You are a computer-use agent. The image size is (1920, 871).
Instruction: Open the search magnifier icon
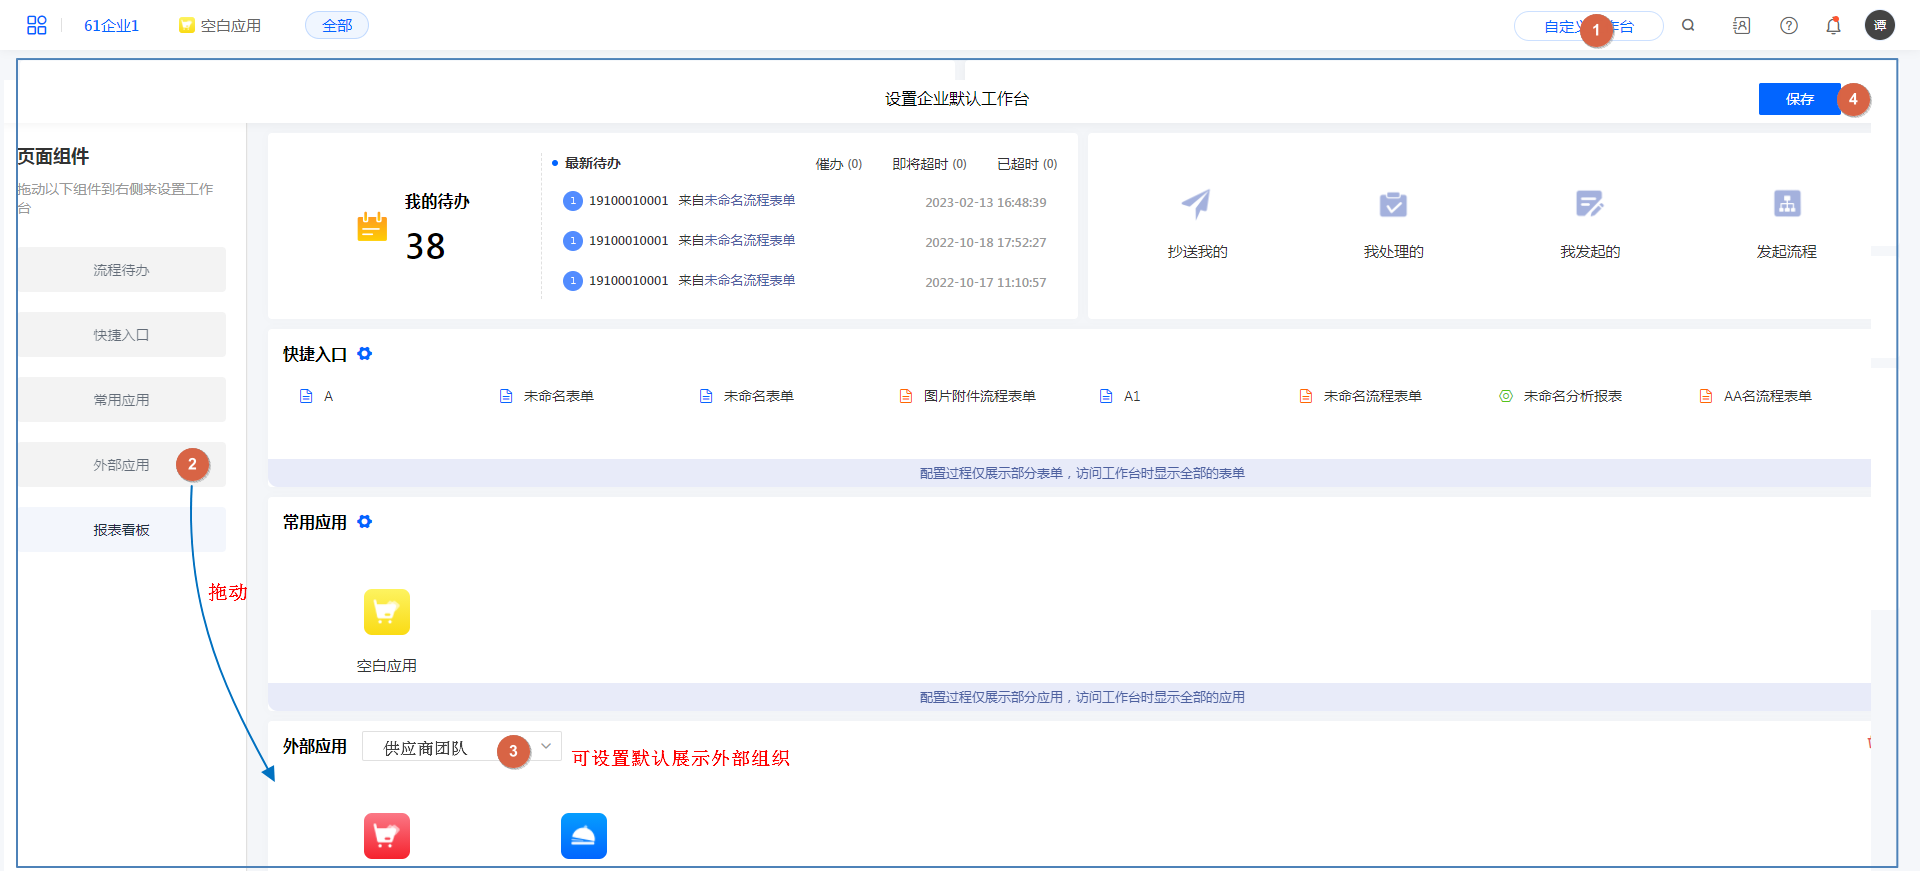click(1688, 26)
